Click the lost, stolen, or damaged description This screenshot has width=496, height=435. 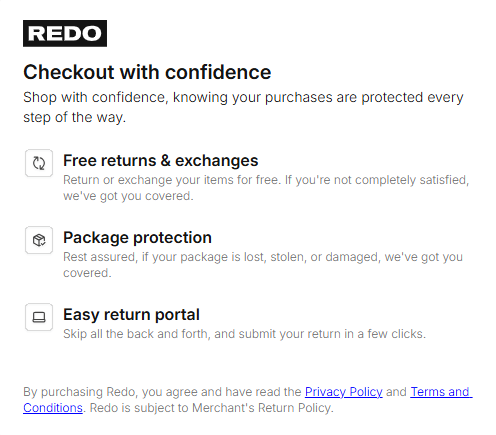[263, 265]
